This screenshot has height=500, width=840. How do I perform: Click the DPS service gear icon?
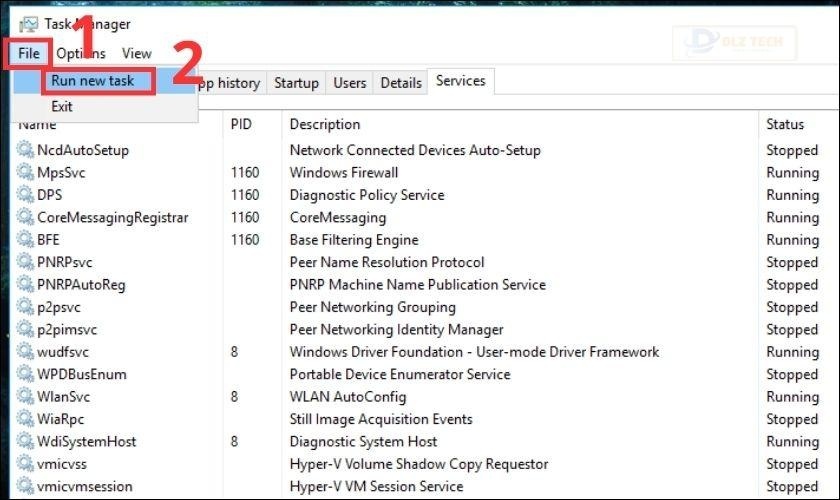point(25,195)
